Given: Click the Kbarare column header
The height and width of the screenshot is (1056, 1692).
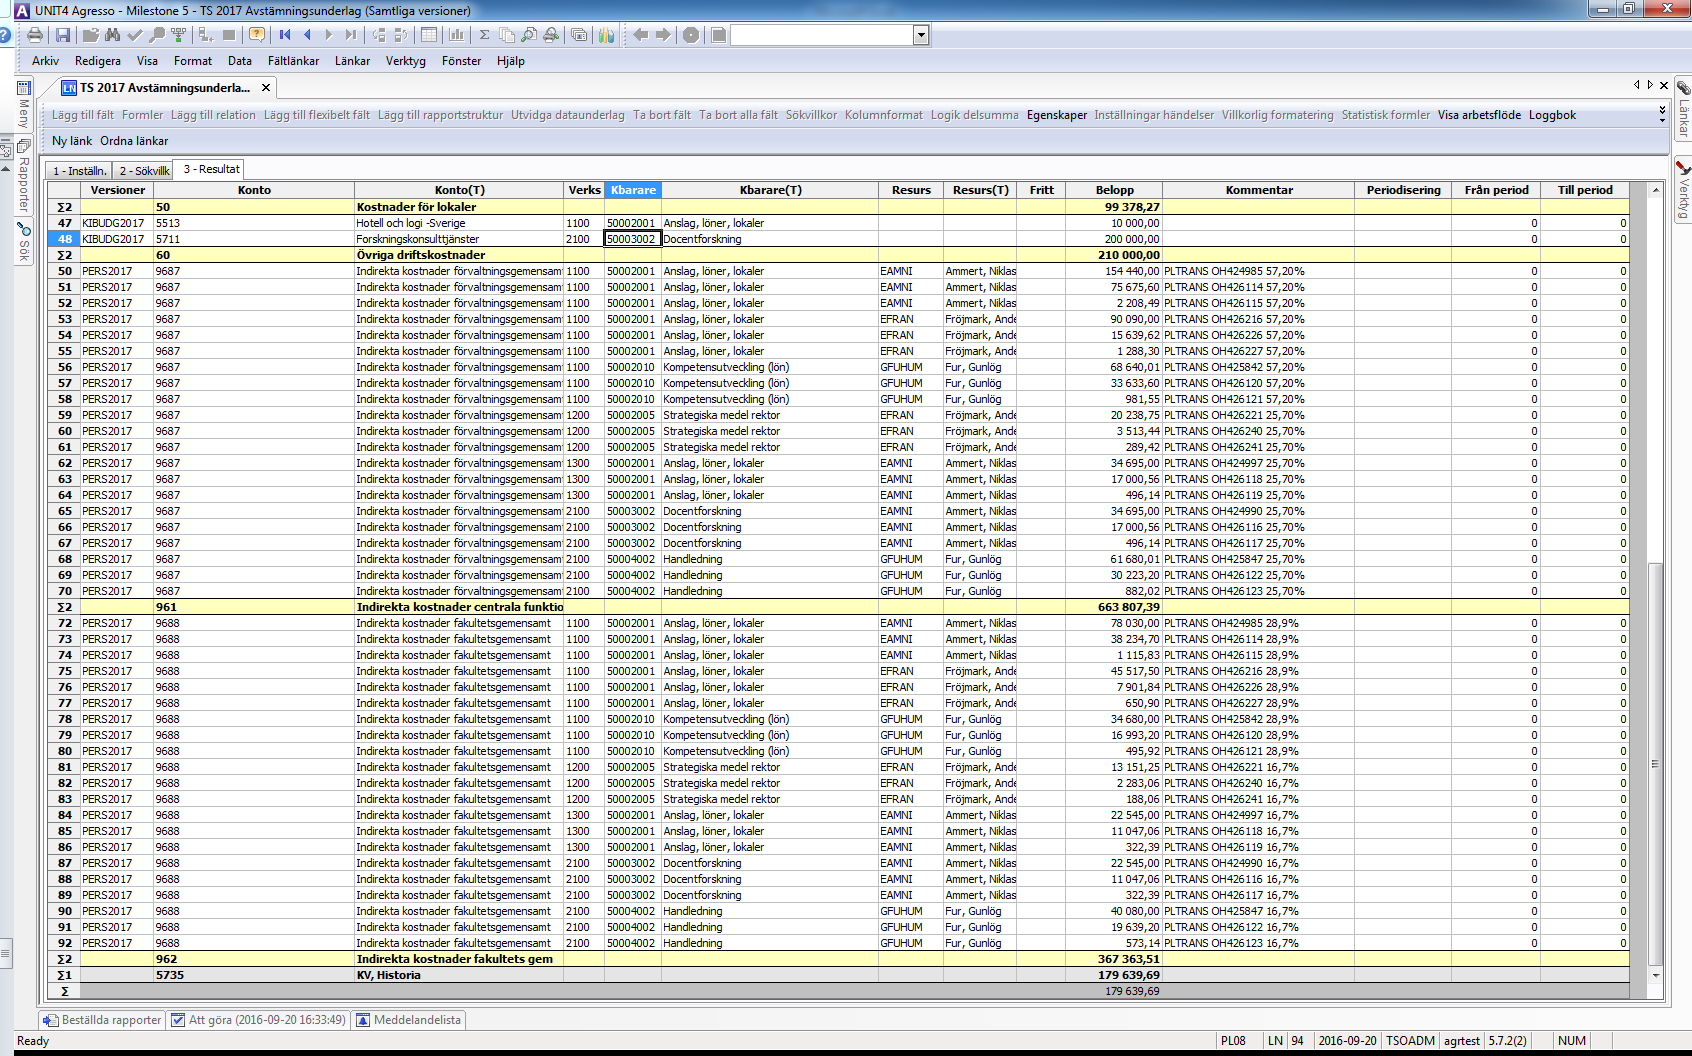Looking at the screenshot, I should coord(633,190).
